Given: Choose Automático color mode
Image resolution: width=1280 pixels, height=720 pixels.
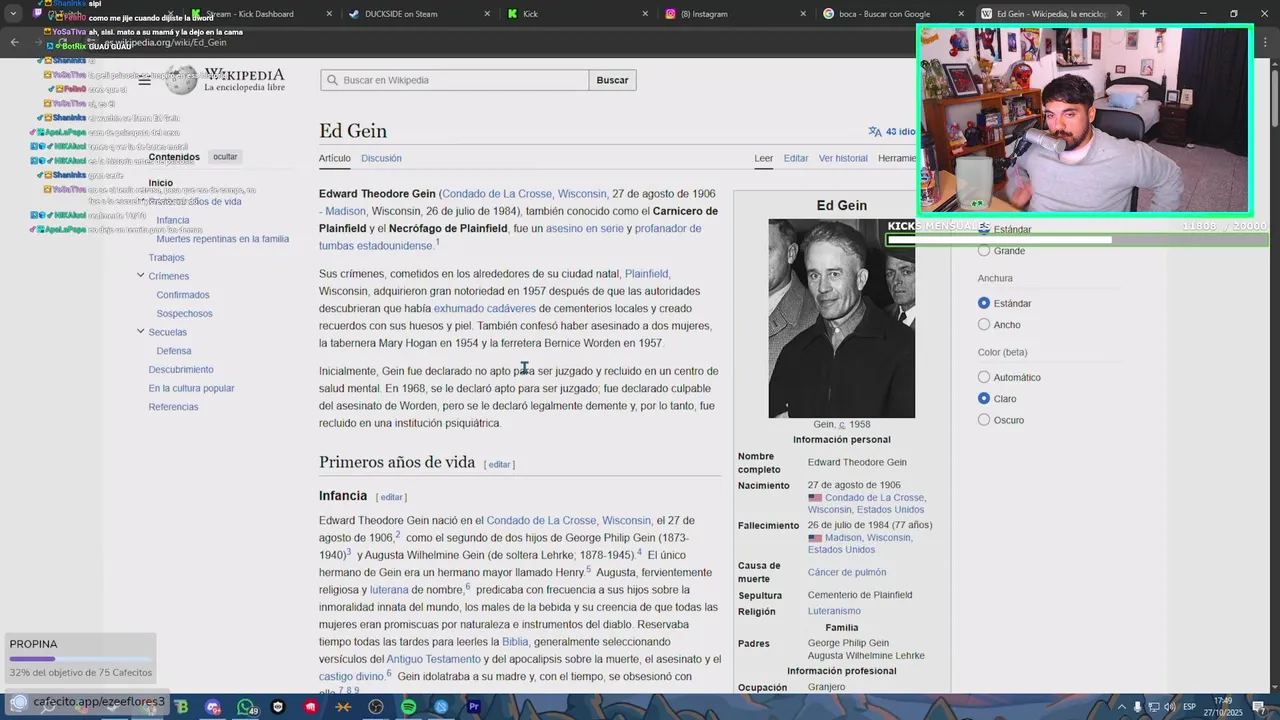Looking at the screenshot, I should point(984,377).
